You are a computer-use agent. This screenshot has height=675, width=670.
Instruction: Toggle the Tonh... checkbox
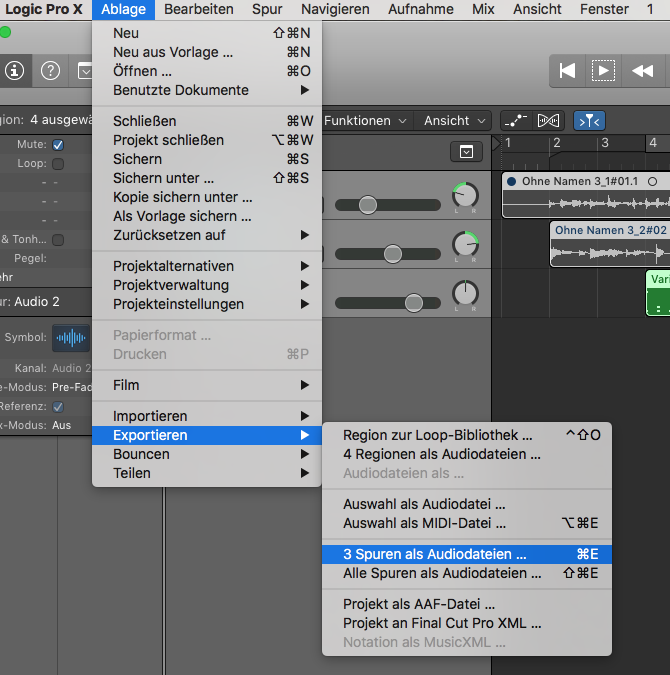coord(58,240)
